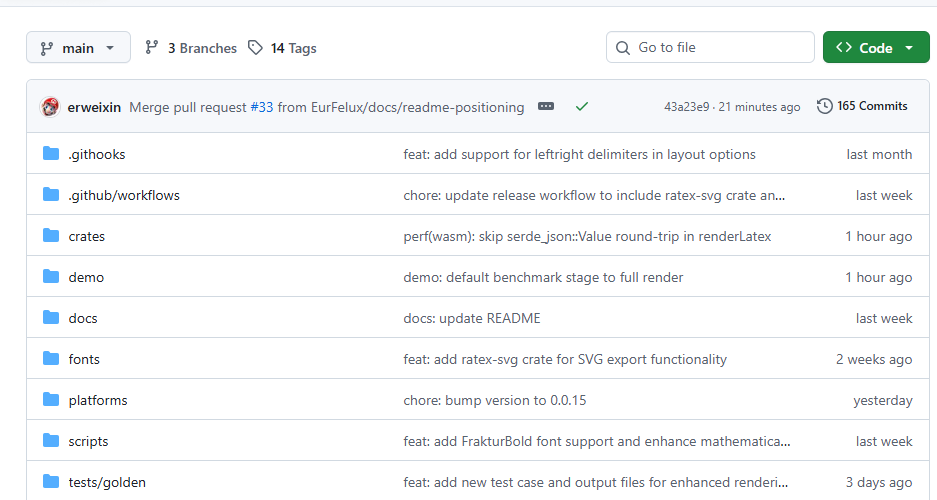Click the folder icon beside tests/golden
The height and width of the screenshot is (500, 937).
click(51, 481)
